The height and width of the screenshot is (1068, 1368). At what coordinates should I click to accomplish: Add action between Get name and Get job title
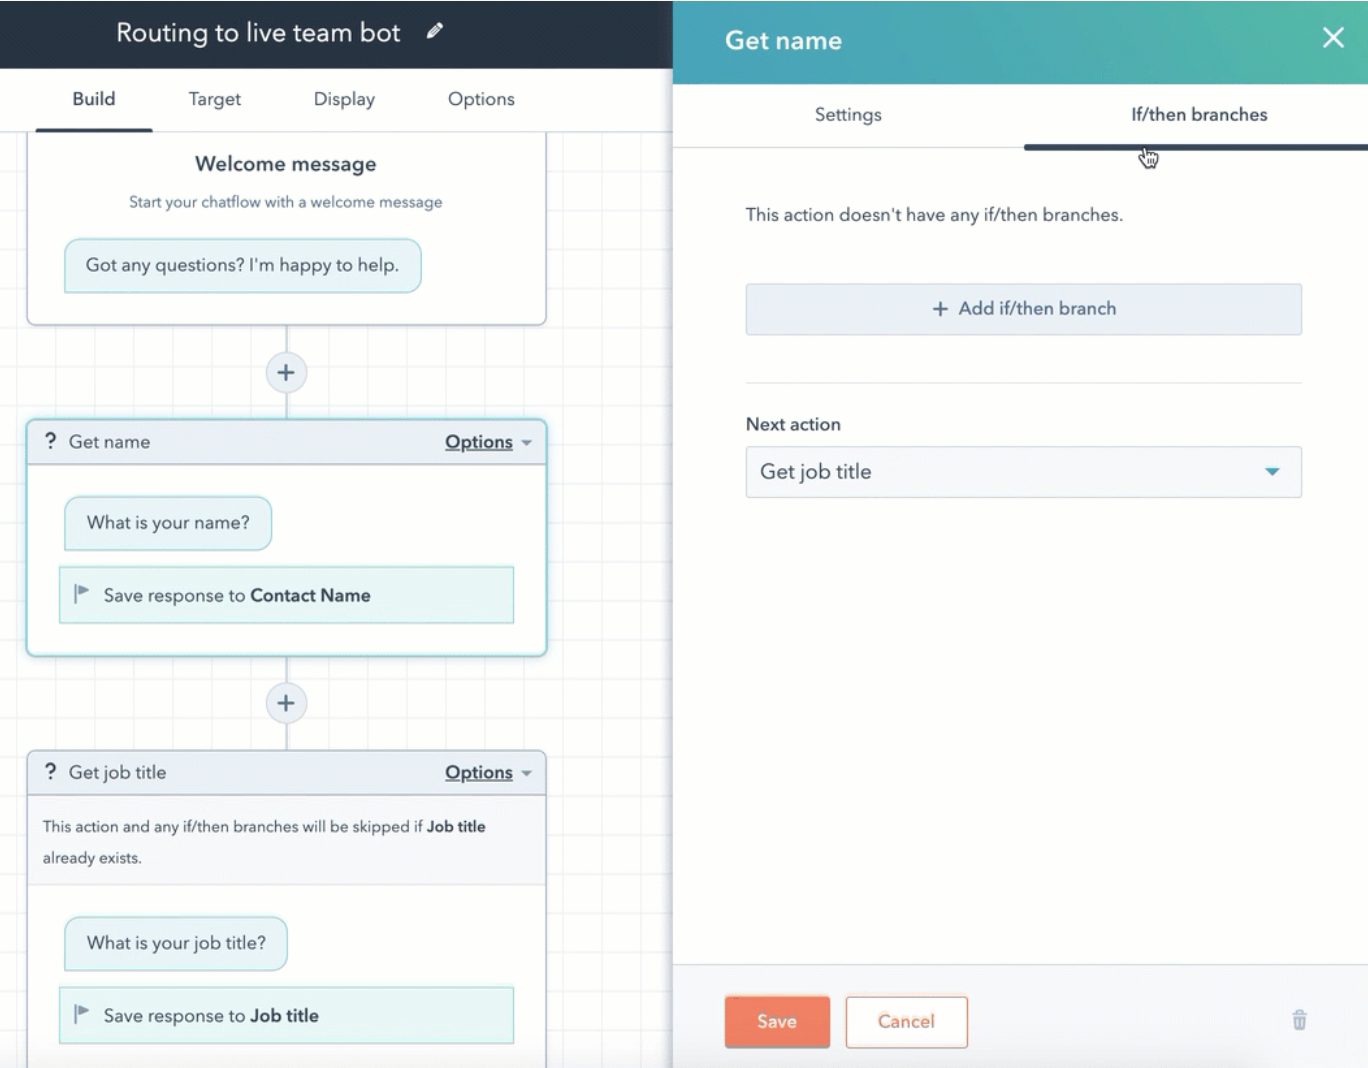coord(286,703)
